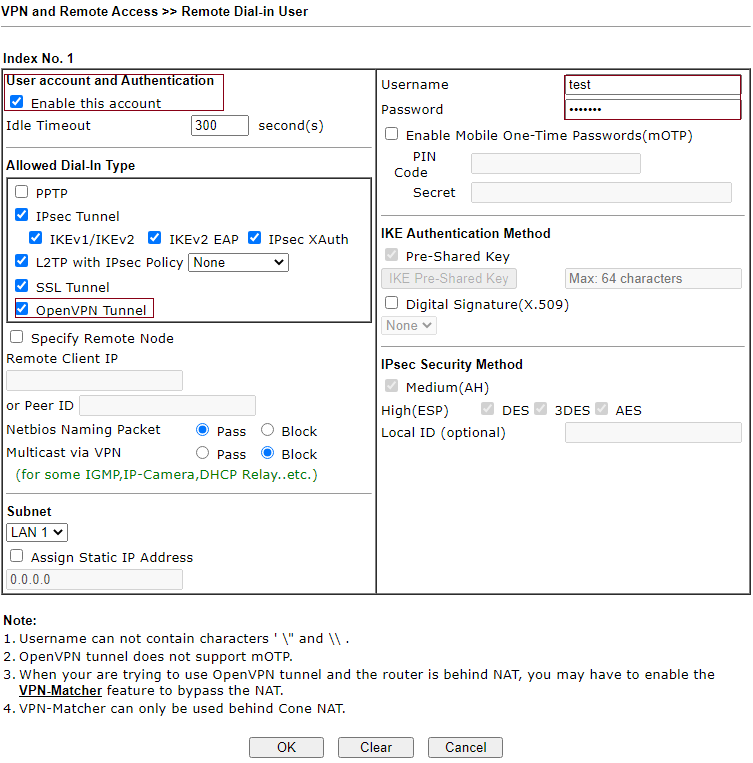Uncheck Enable this account checkbox
This screenshot has width=753, height=763.
[17, 102]
